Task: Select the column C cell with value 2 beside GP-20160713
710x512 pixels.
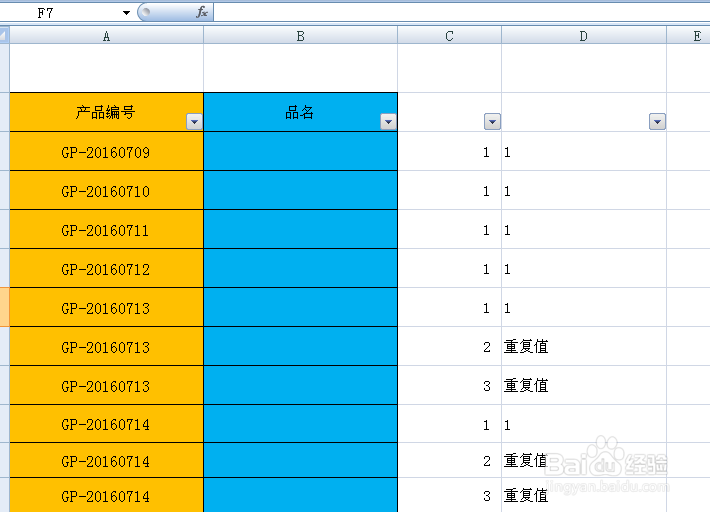Action: click(449, 347)
